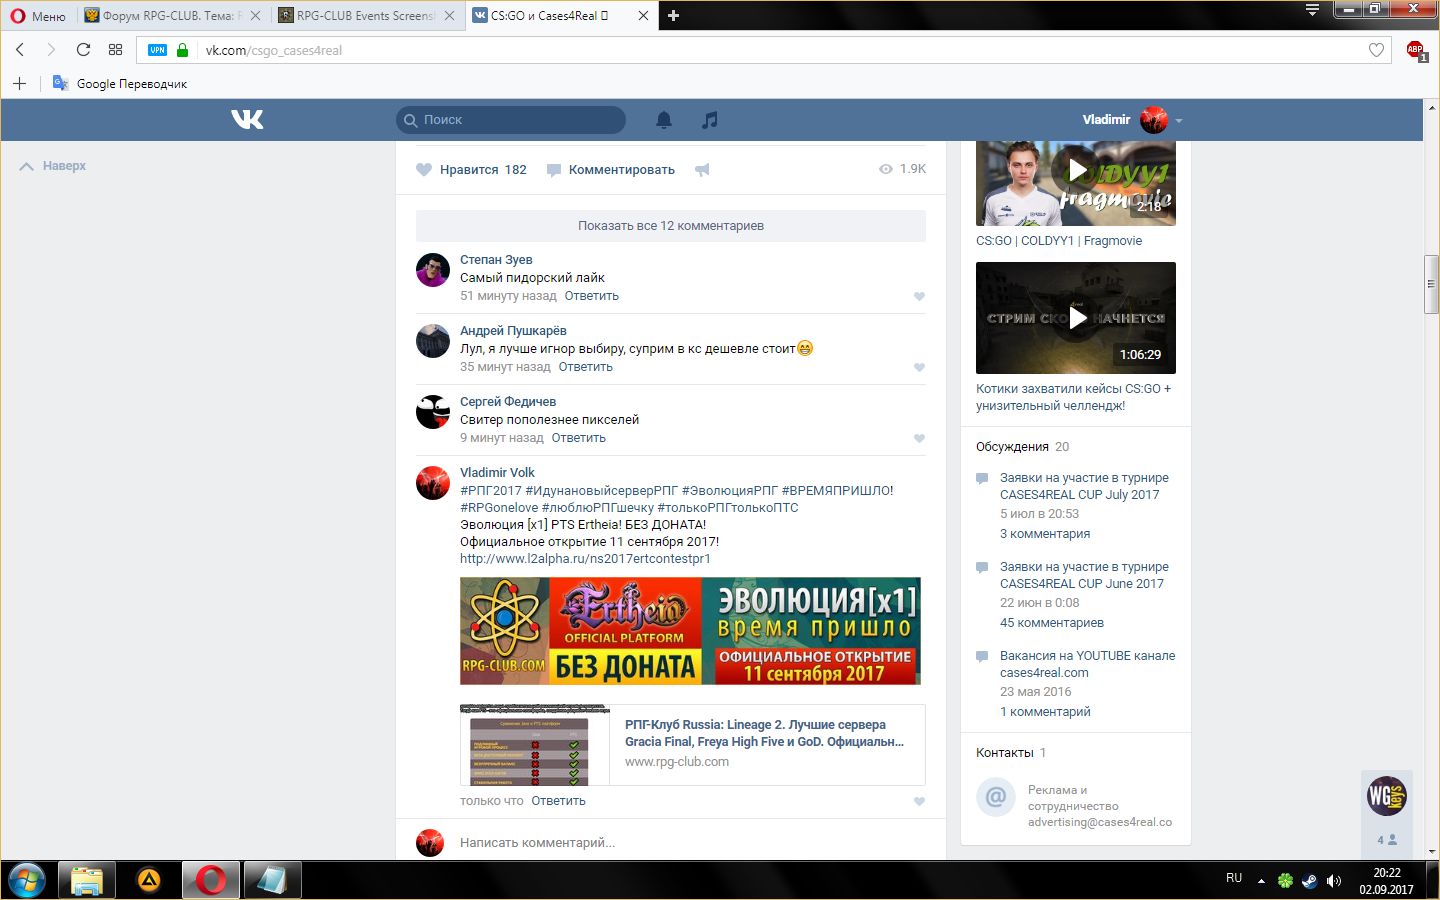Bookmark page with heart icon
The width and height of the screenshot is (1440, 900).
1376,50
